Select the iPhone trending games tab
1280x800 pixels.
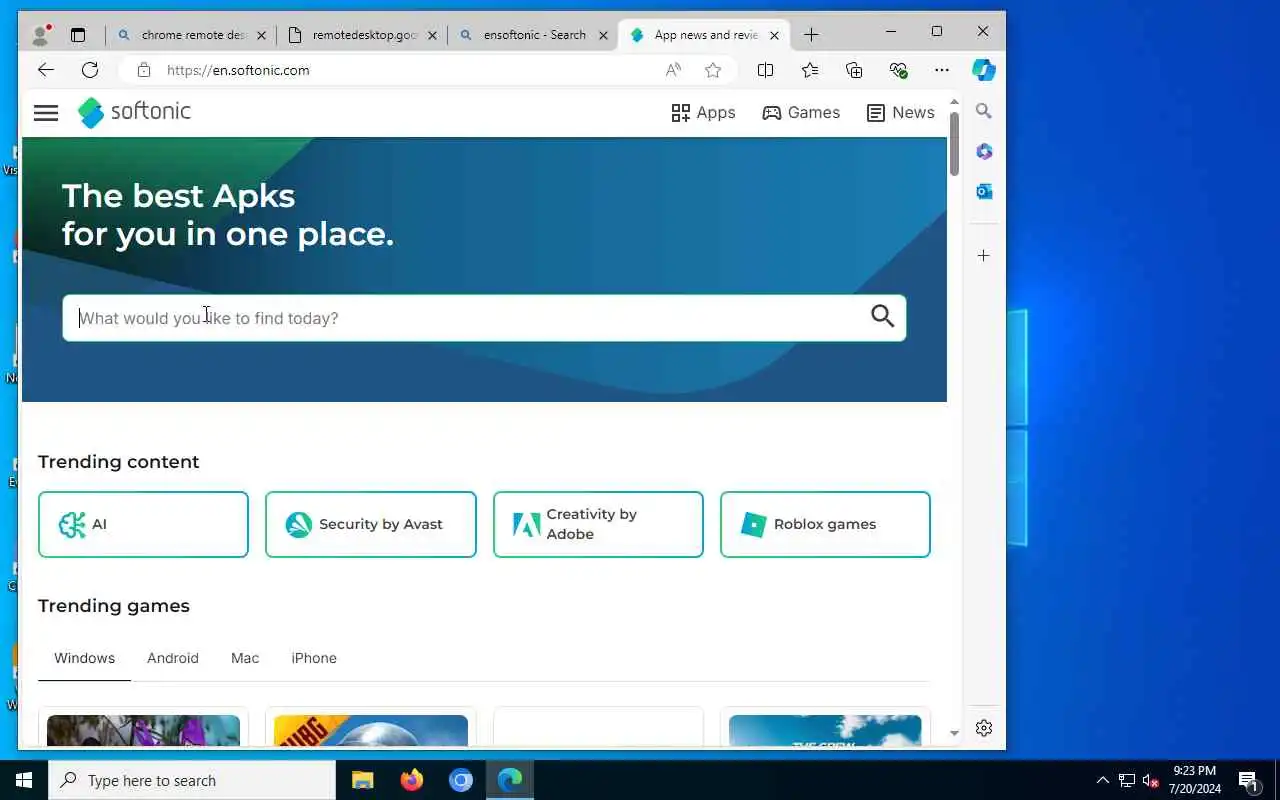pyautogui.click(x=314, y=658)
